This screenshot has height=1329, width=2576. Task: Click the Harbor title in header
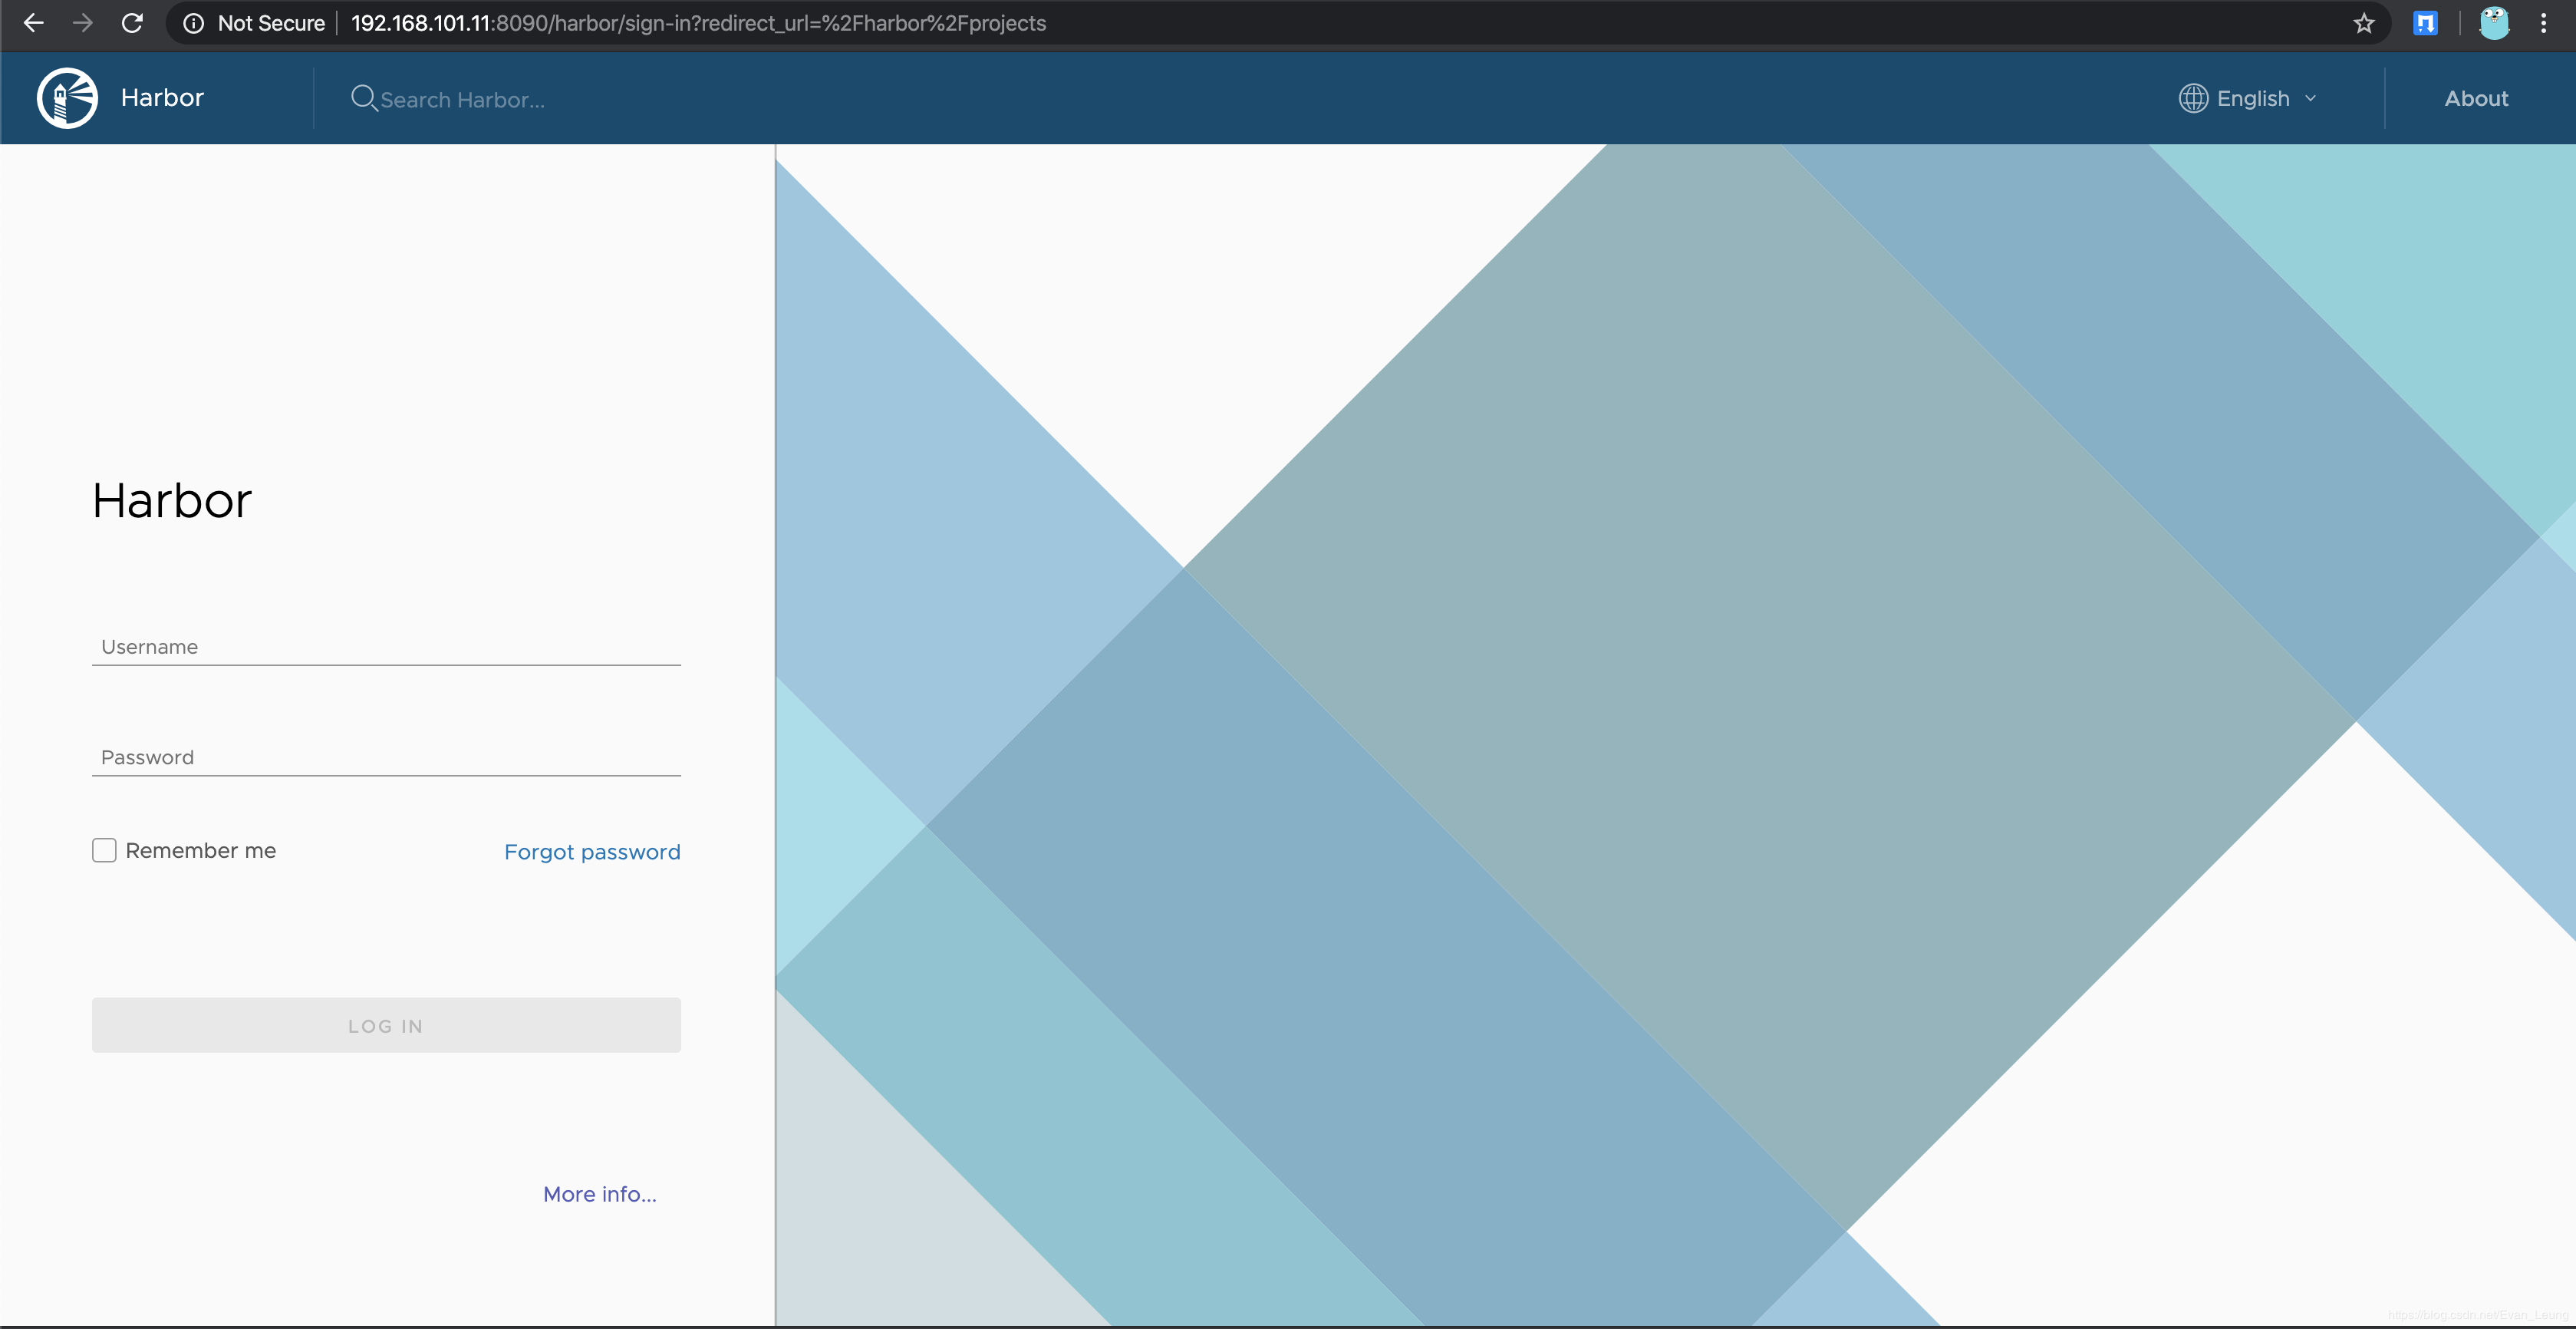click(162, 97)
